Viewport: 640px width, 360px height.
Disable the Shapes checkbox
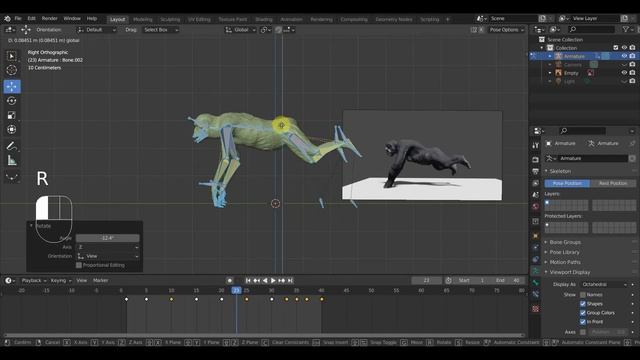(x=583, y=304)
